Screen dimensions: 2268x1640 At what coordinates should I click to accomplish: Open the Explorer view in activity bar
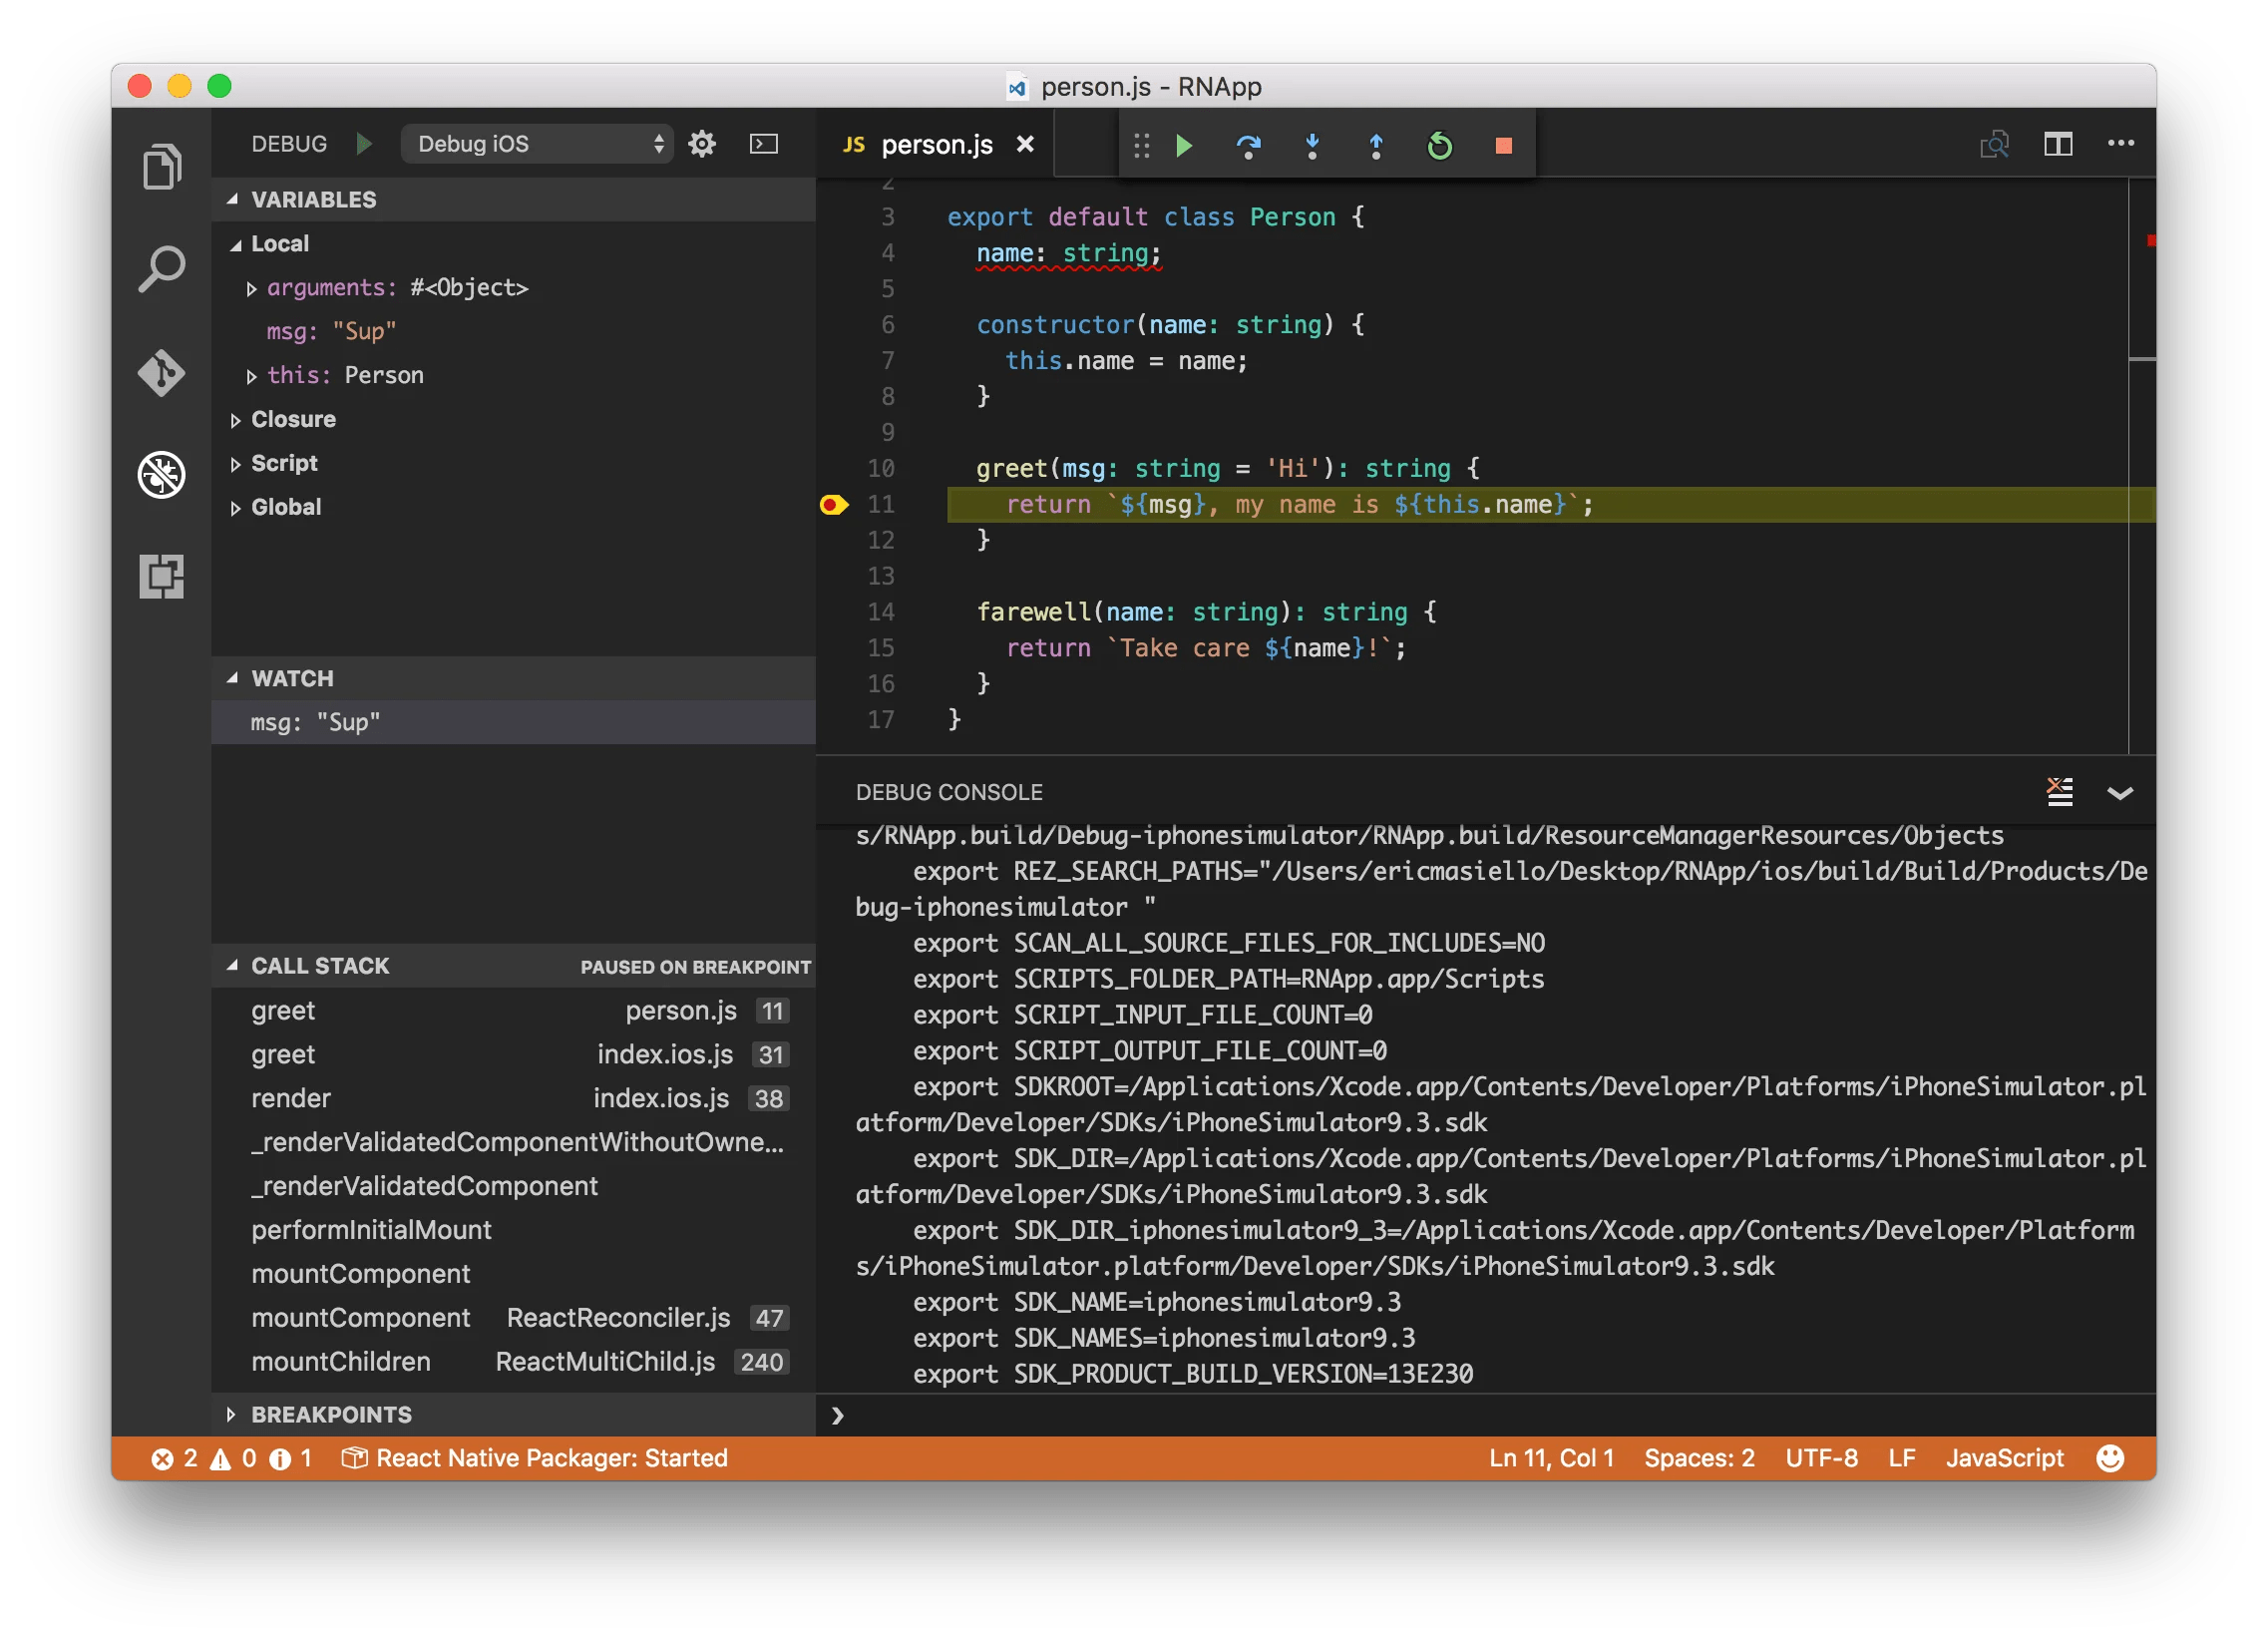pyautogui.click(x=161, y=166)
